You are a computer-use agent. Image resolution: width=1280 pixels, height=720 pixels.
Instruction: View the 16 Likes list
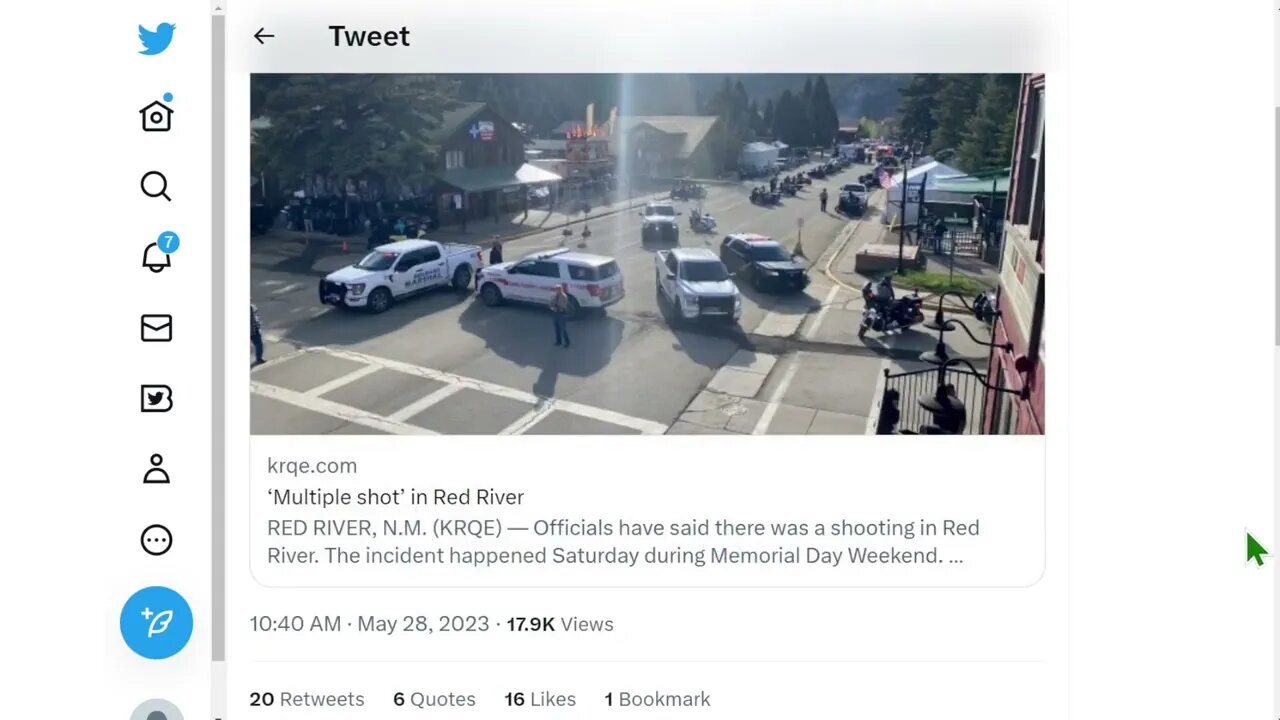540,699
